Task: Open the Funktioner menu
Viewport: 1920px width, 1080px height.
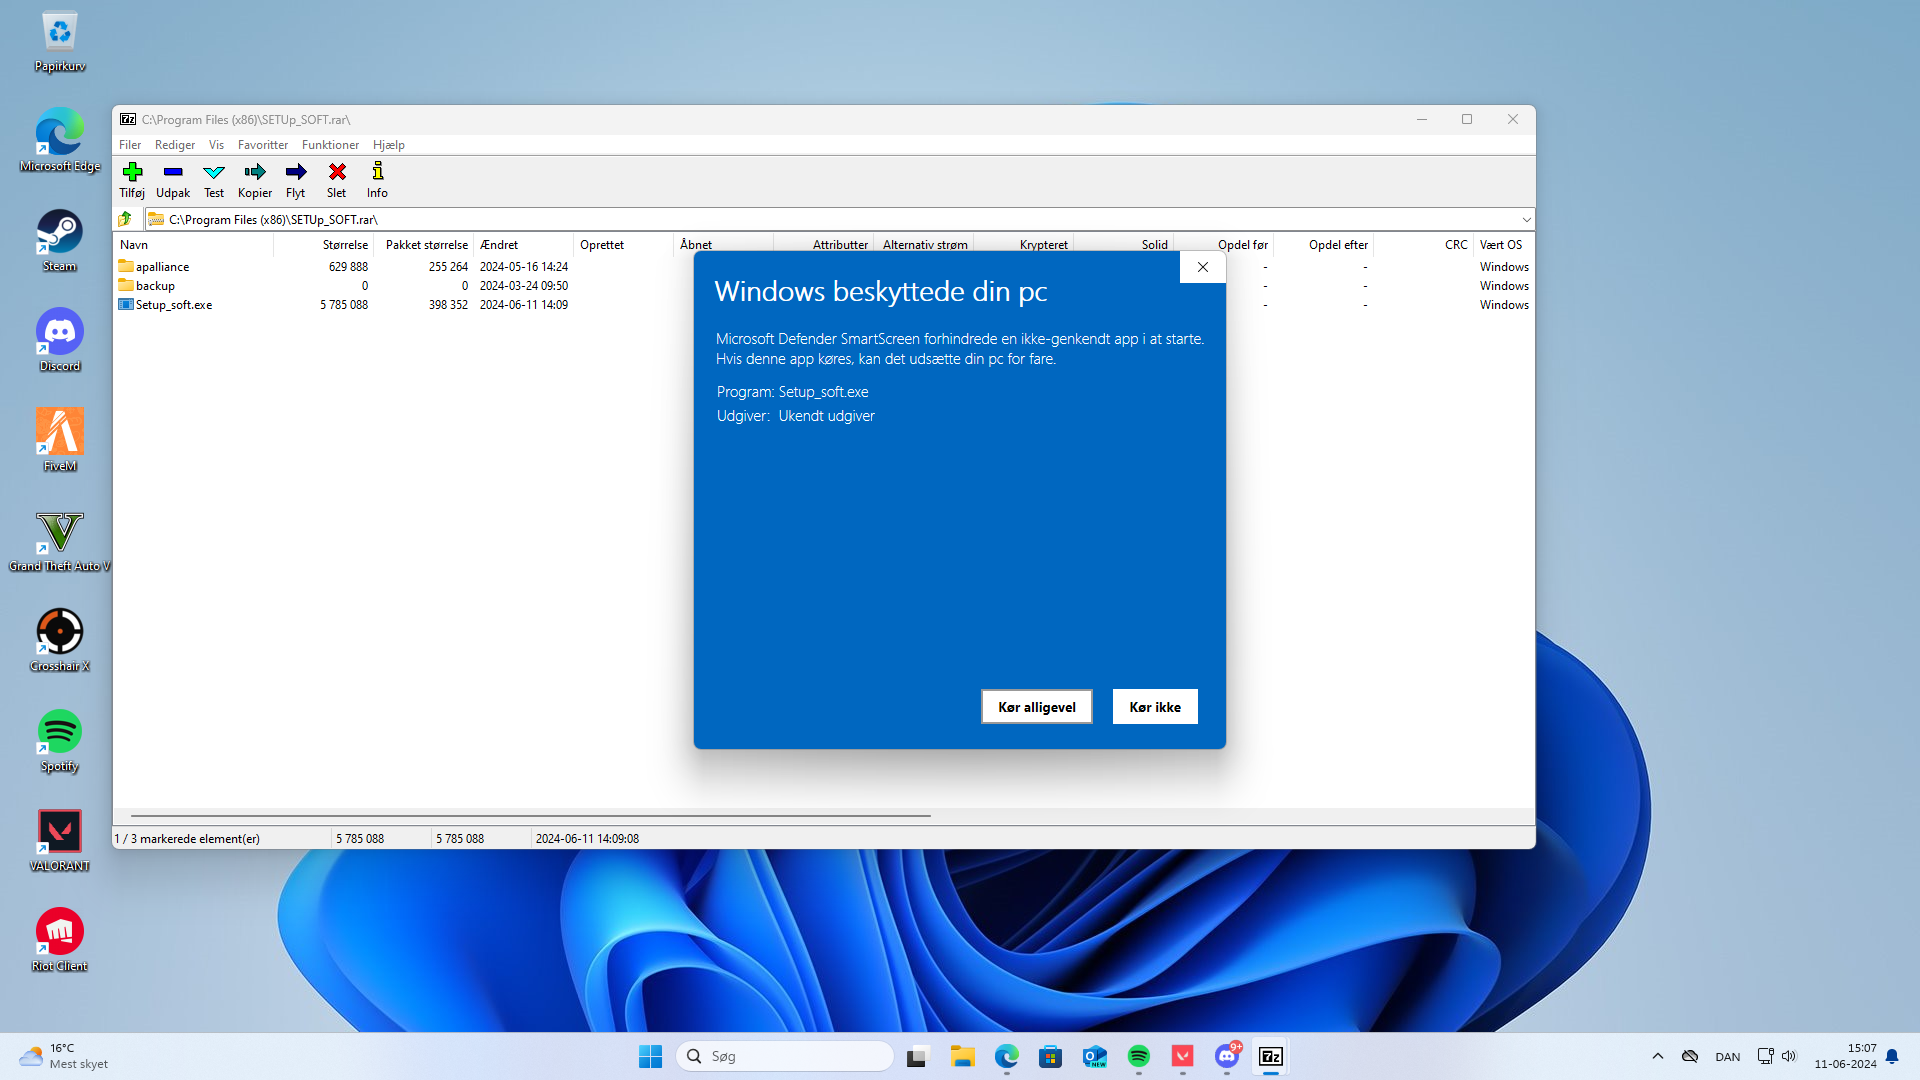Action: (x=330, y=145)
